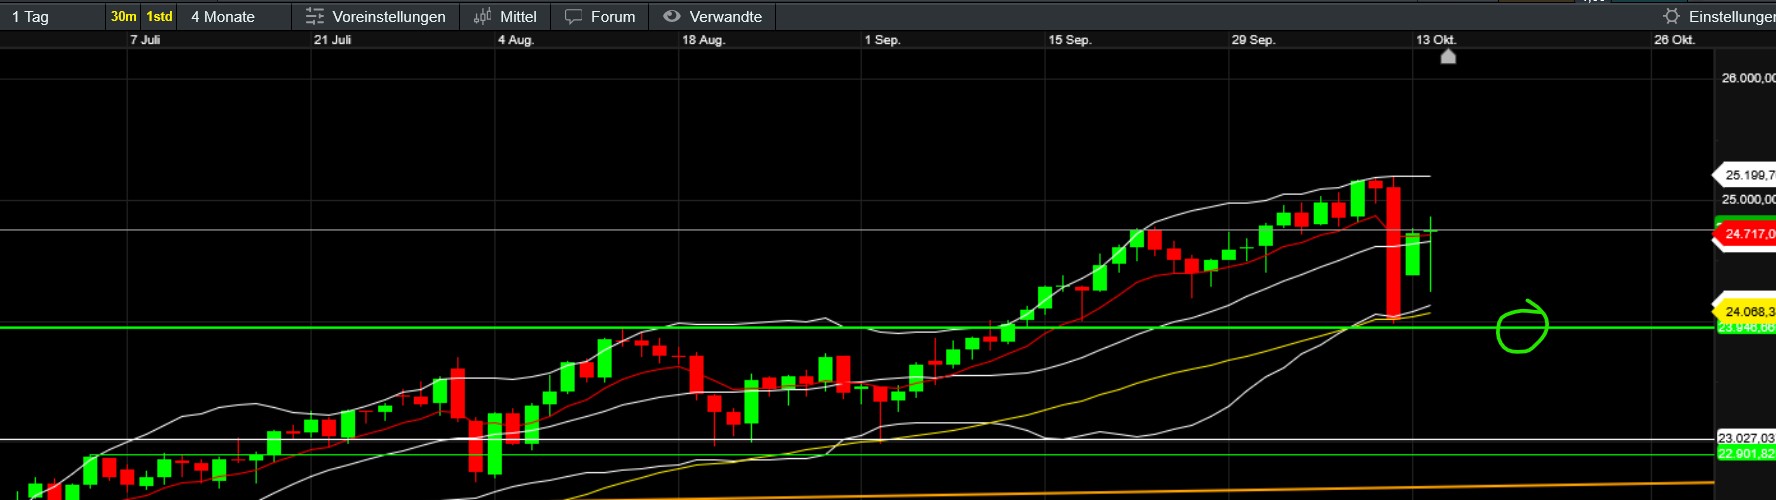The height and width of the screenshot is (500, 1776).
Task: Click the Einstellungen text button
Action: tap(1731, 16)
